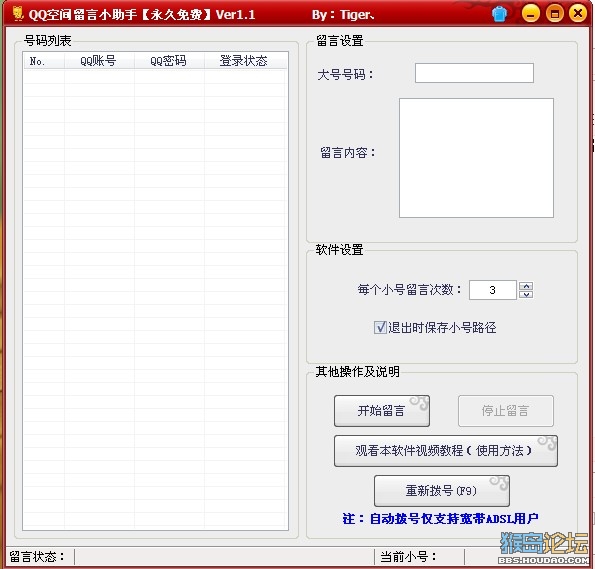Click the 大号号码 label
This screenshot has width=595, height=569.
pos(345,74)
